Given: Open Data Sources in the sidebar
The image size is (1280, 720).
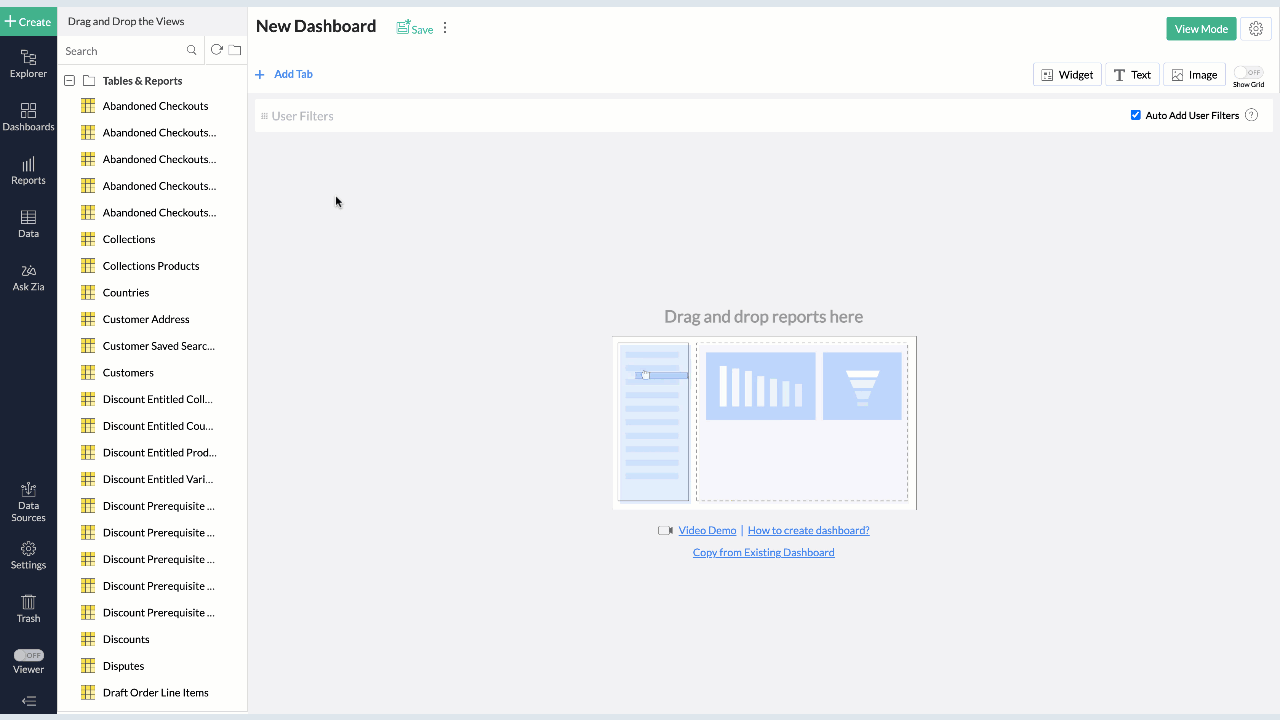Looking at the screenshot, I should [28, 500].
